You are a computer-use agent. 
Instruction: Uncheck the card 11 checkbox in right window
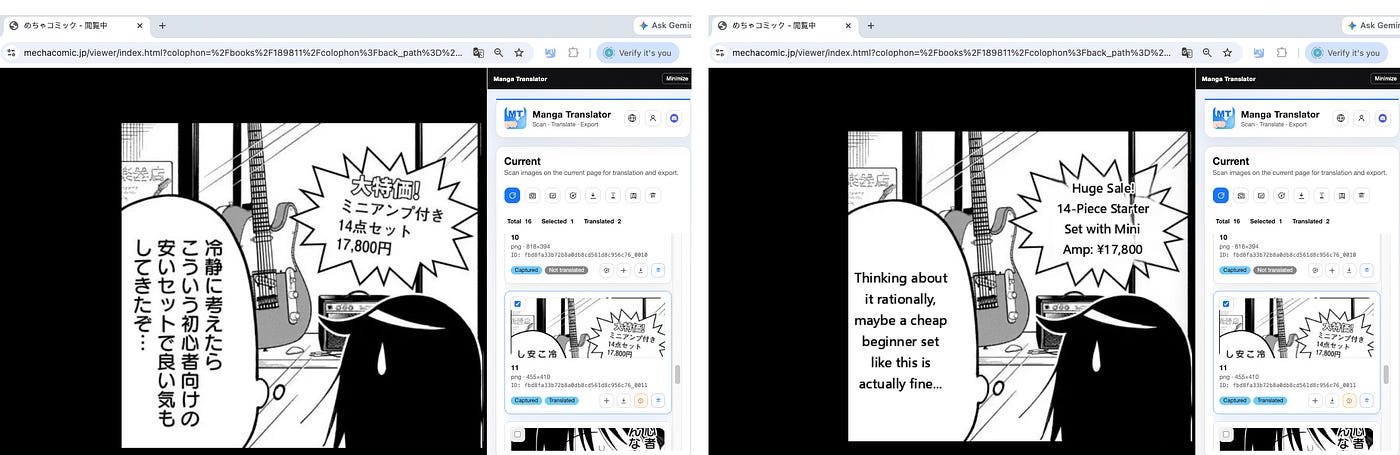click(1225, 304)
